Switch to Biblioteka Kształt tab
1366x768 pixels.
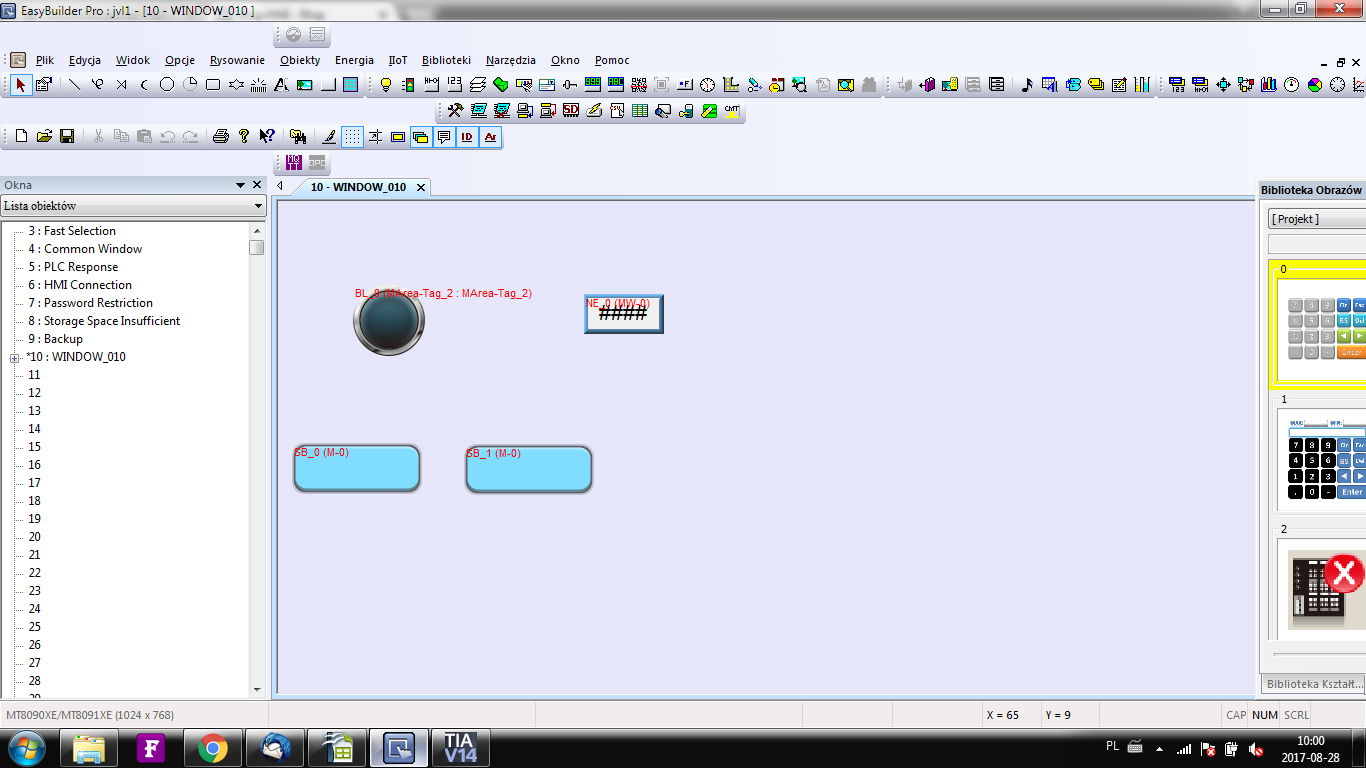(1313, 685)
